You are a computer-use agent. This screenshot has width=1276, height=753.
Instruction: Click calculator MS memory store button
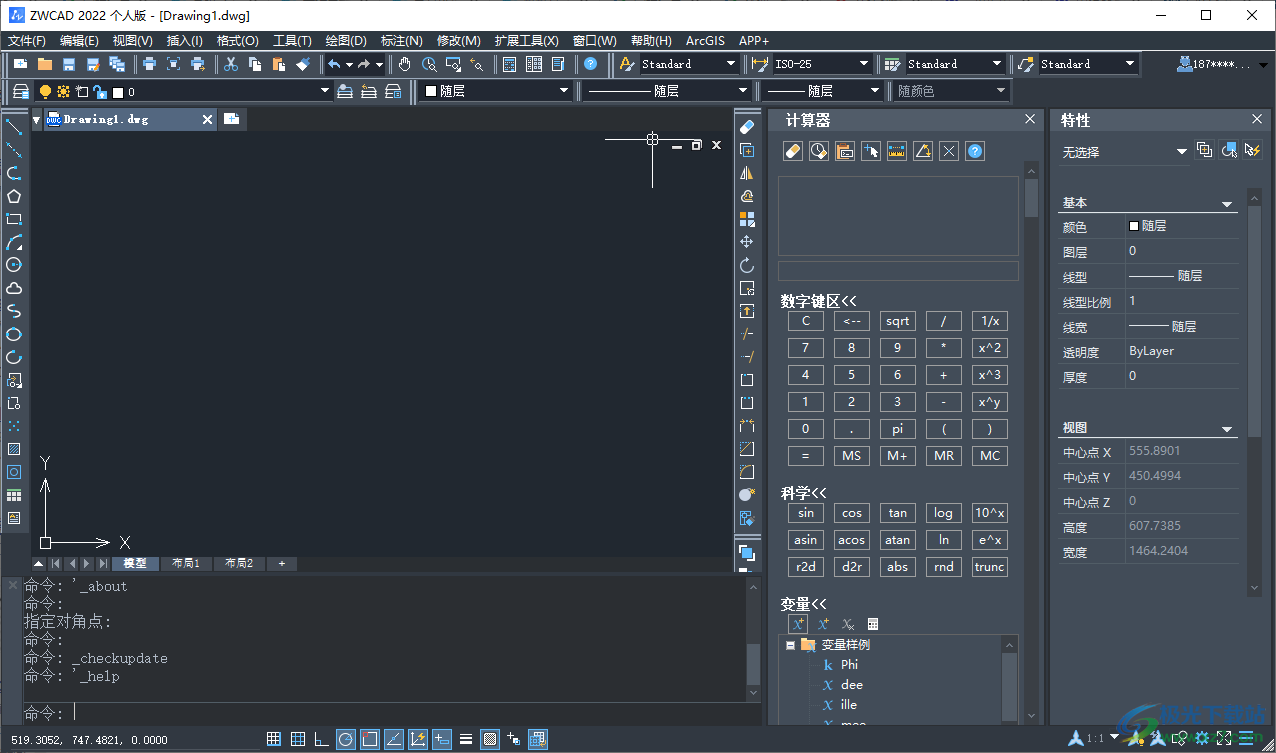(x=851, y=456)
